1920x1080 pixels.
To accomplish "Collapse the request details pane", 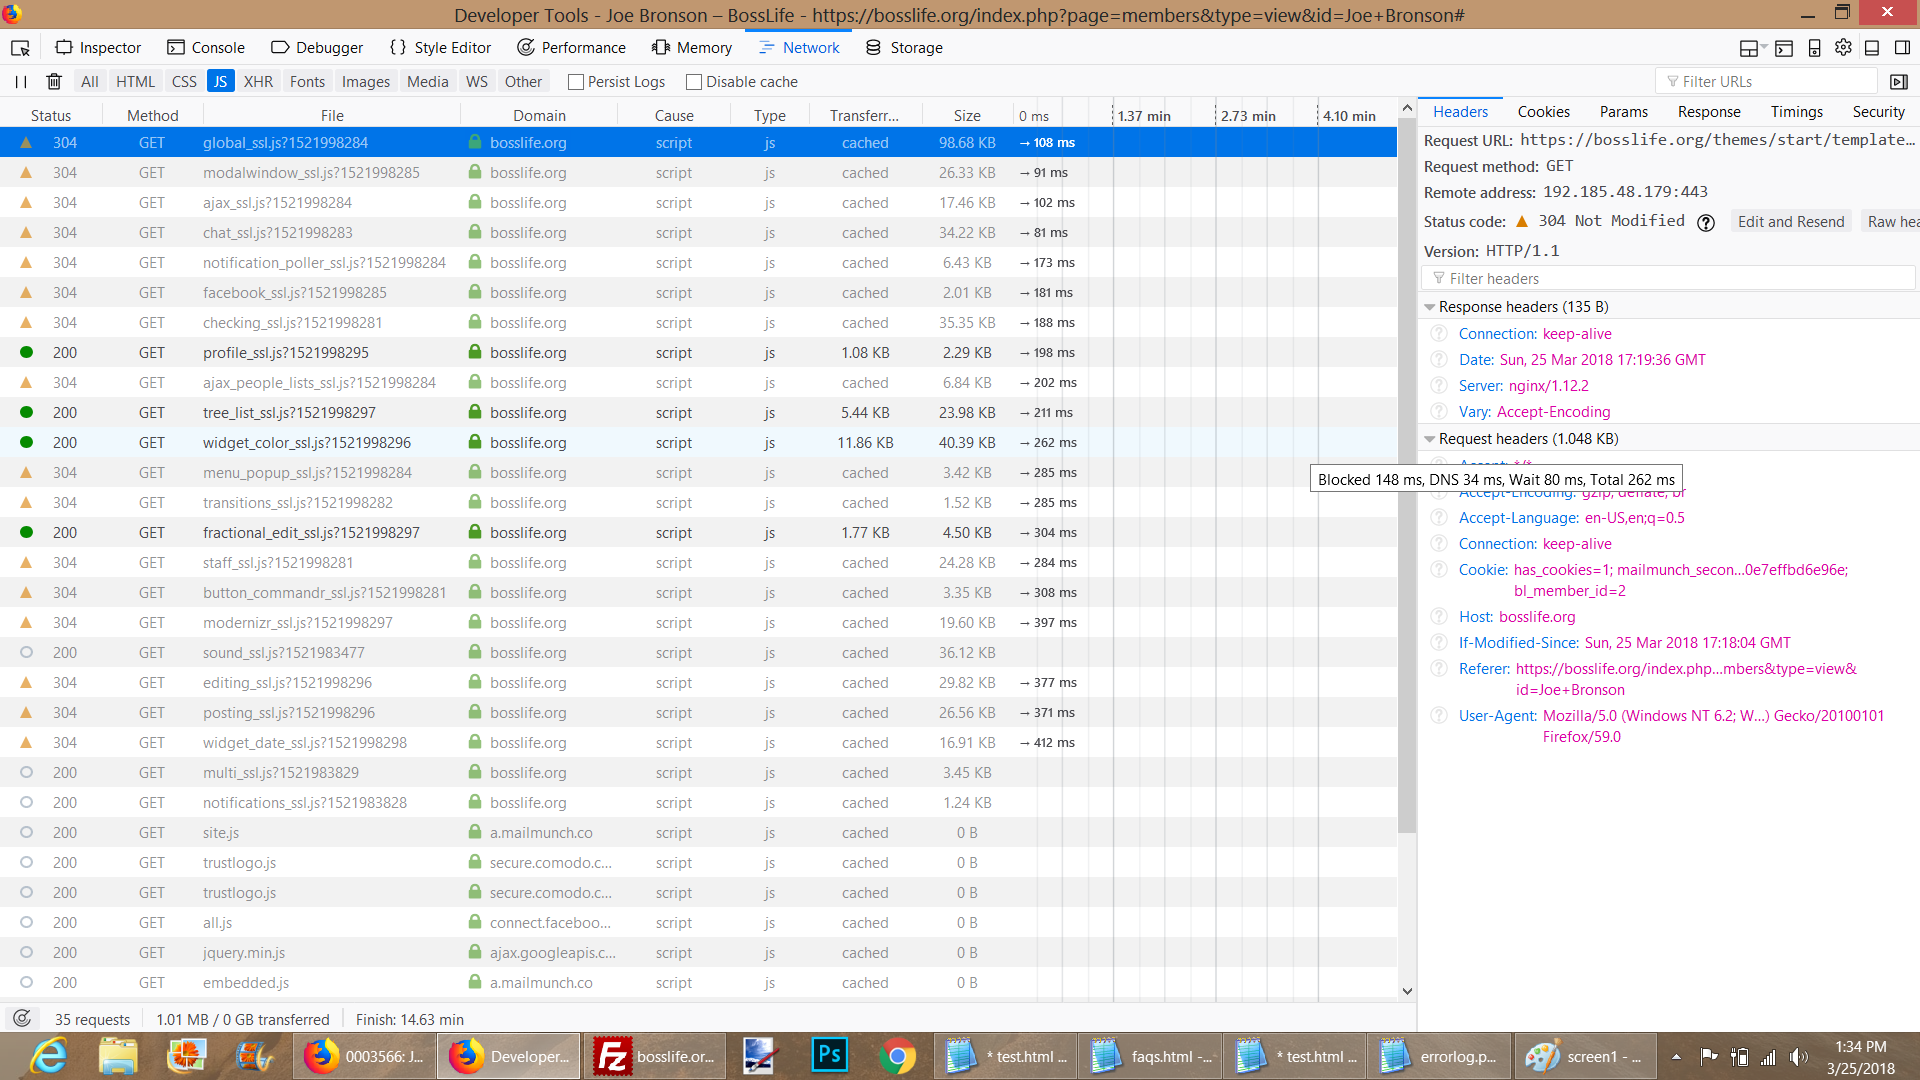I will pyautogui.click(x=1898, y=82).
